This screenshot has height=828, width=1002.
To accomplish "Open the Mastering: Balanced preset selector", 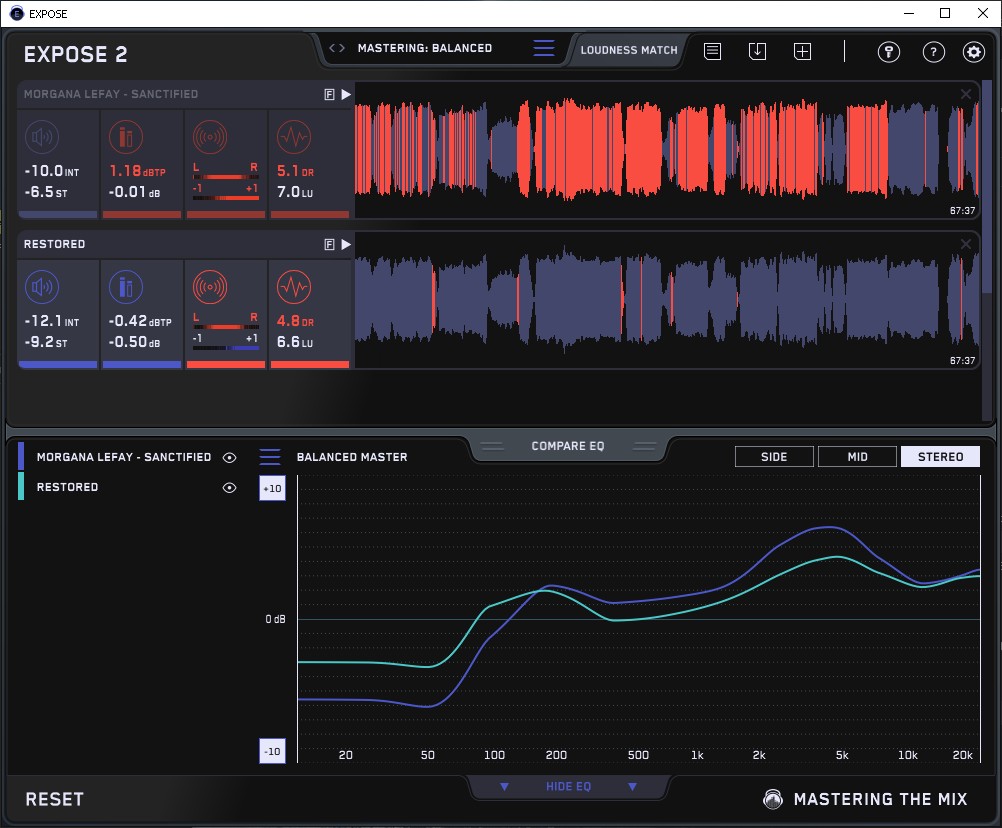I will pos(424,48).
